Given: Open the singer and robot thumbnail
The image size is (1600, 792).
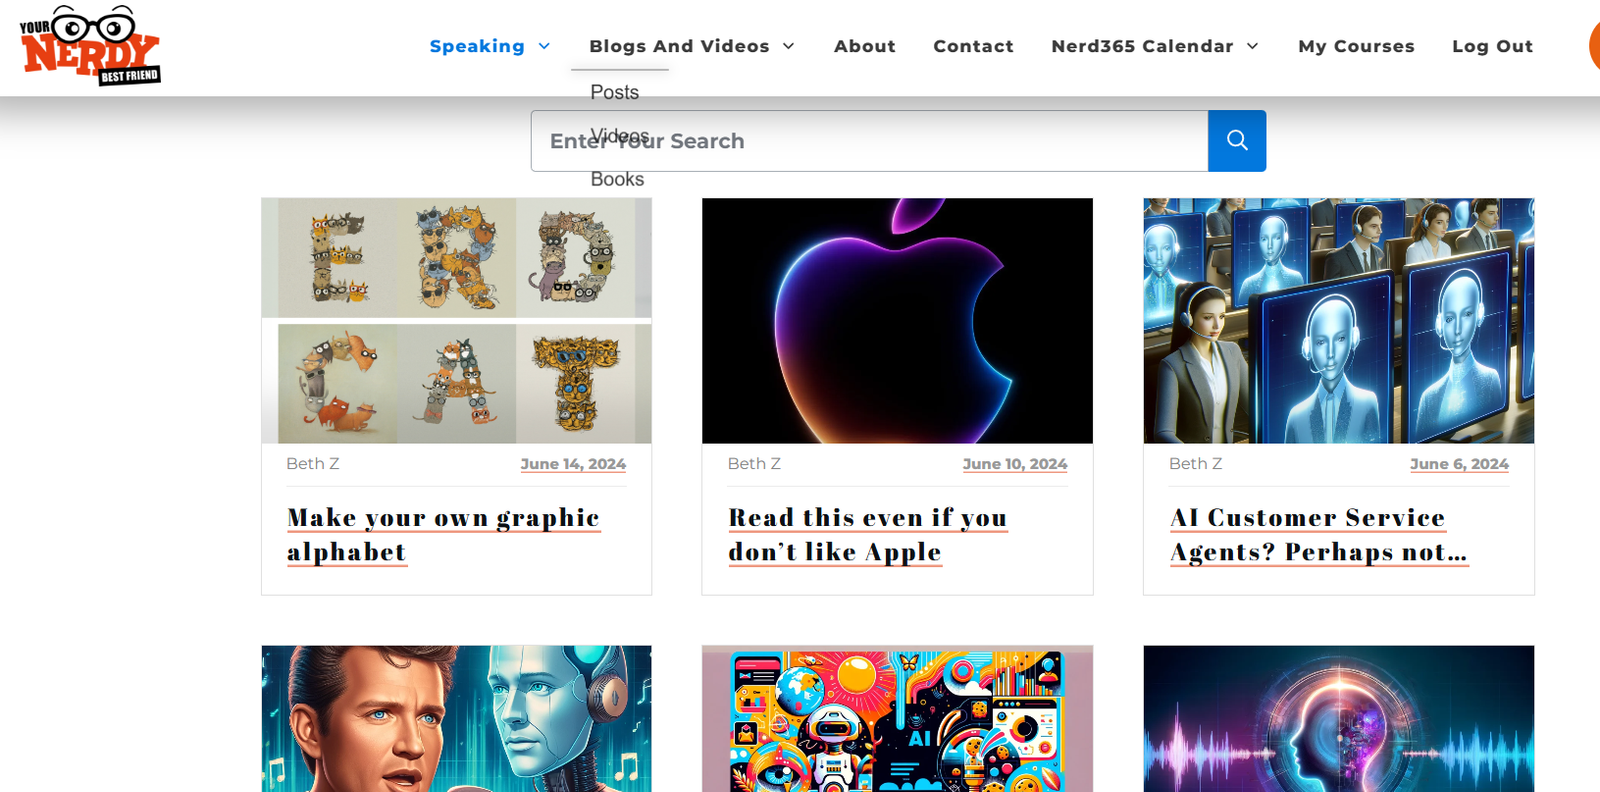Looking at the screenshot, I should 457,719.
